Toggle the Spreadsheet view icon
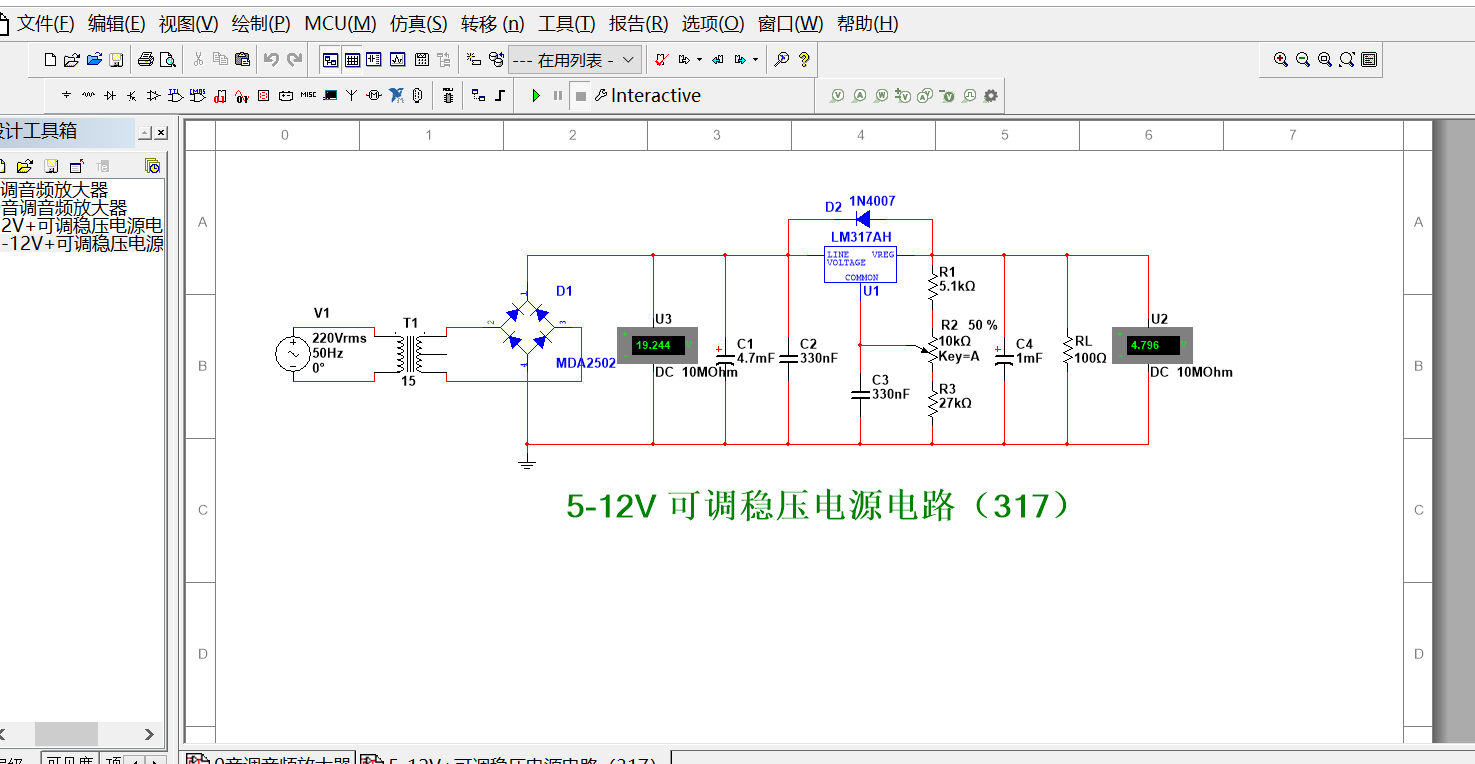This screenshot has height=764, width=1475. coord(352,60)
